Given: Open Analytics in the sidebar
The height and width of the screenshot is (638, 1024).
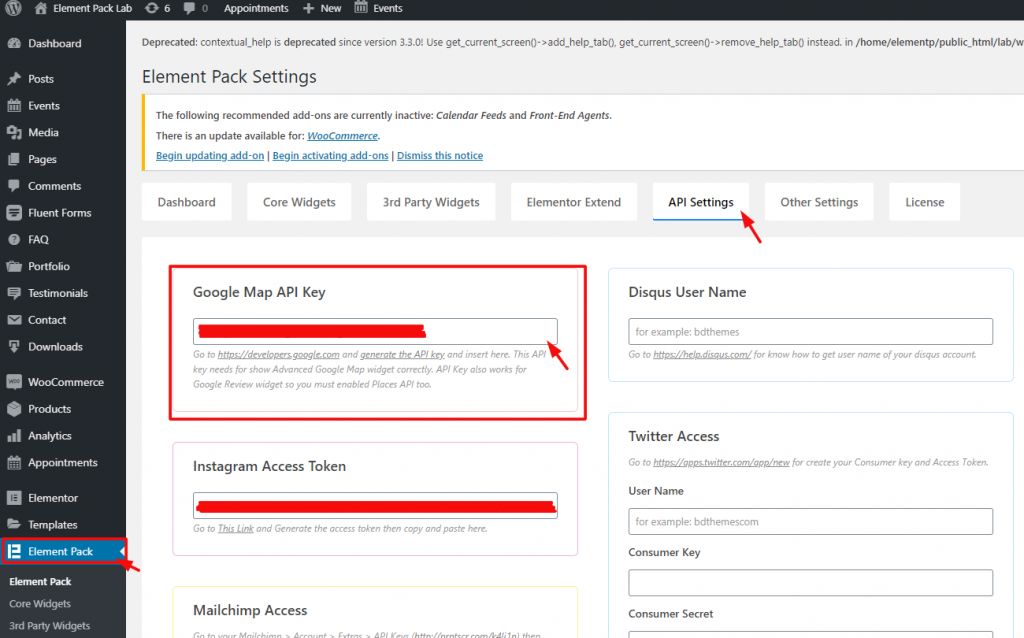Looking at the screenshot, I should pos(49,436).
